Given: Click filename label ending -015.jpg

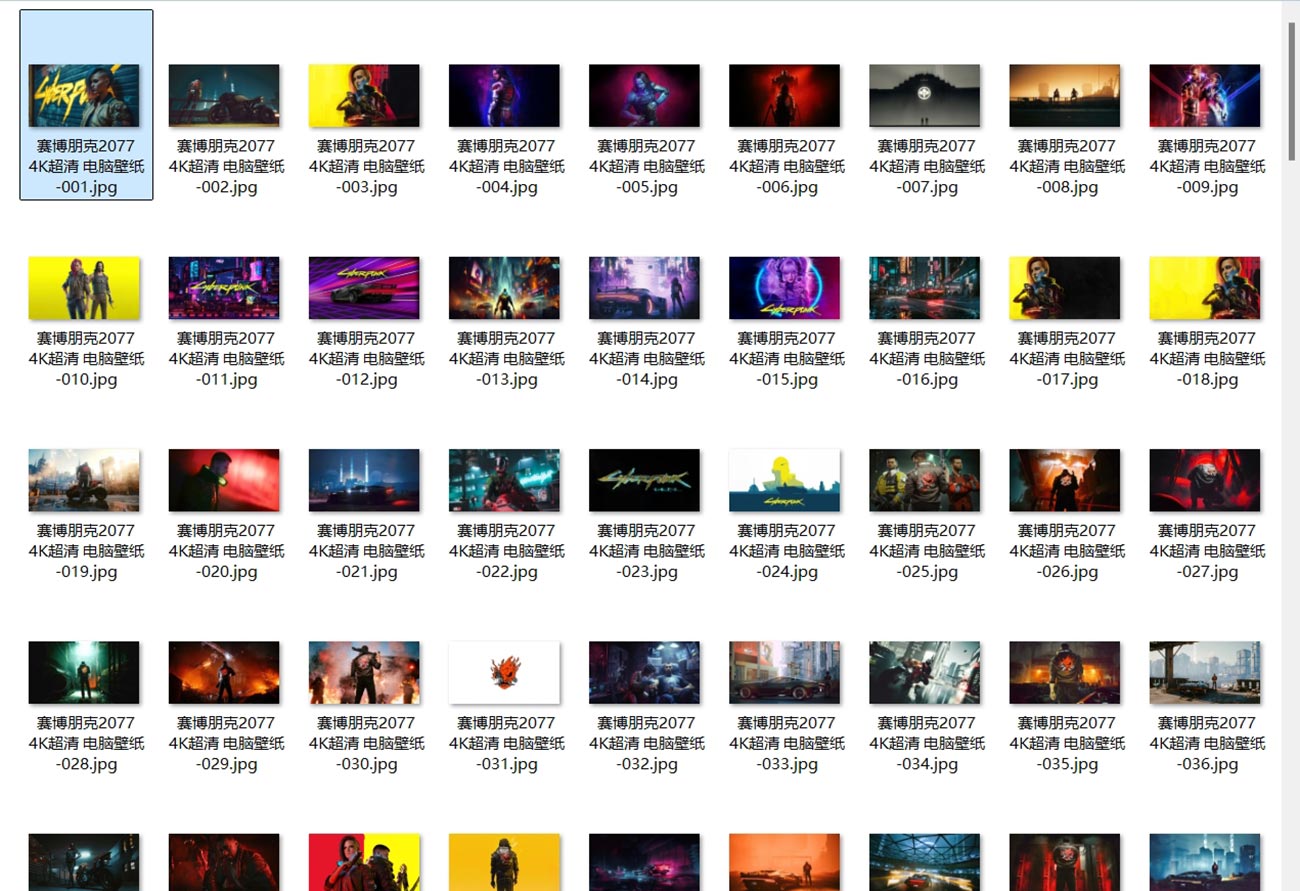Looking at the screenshot, I should [x=786, y=358].
